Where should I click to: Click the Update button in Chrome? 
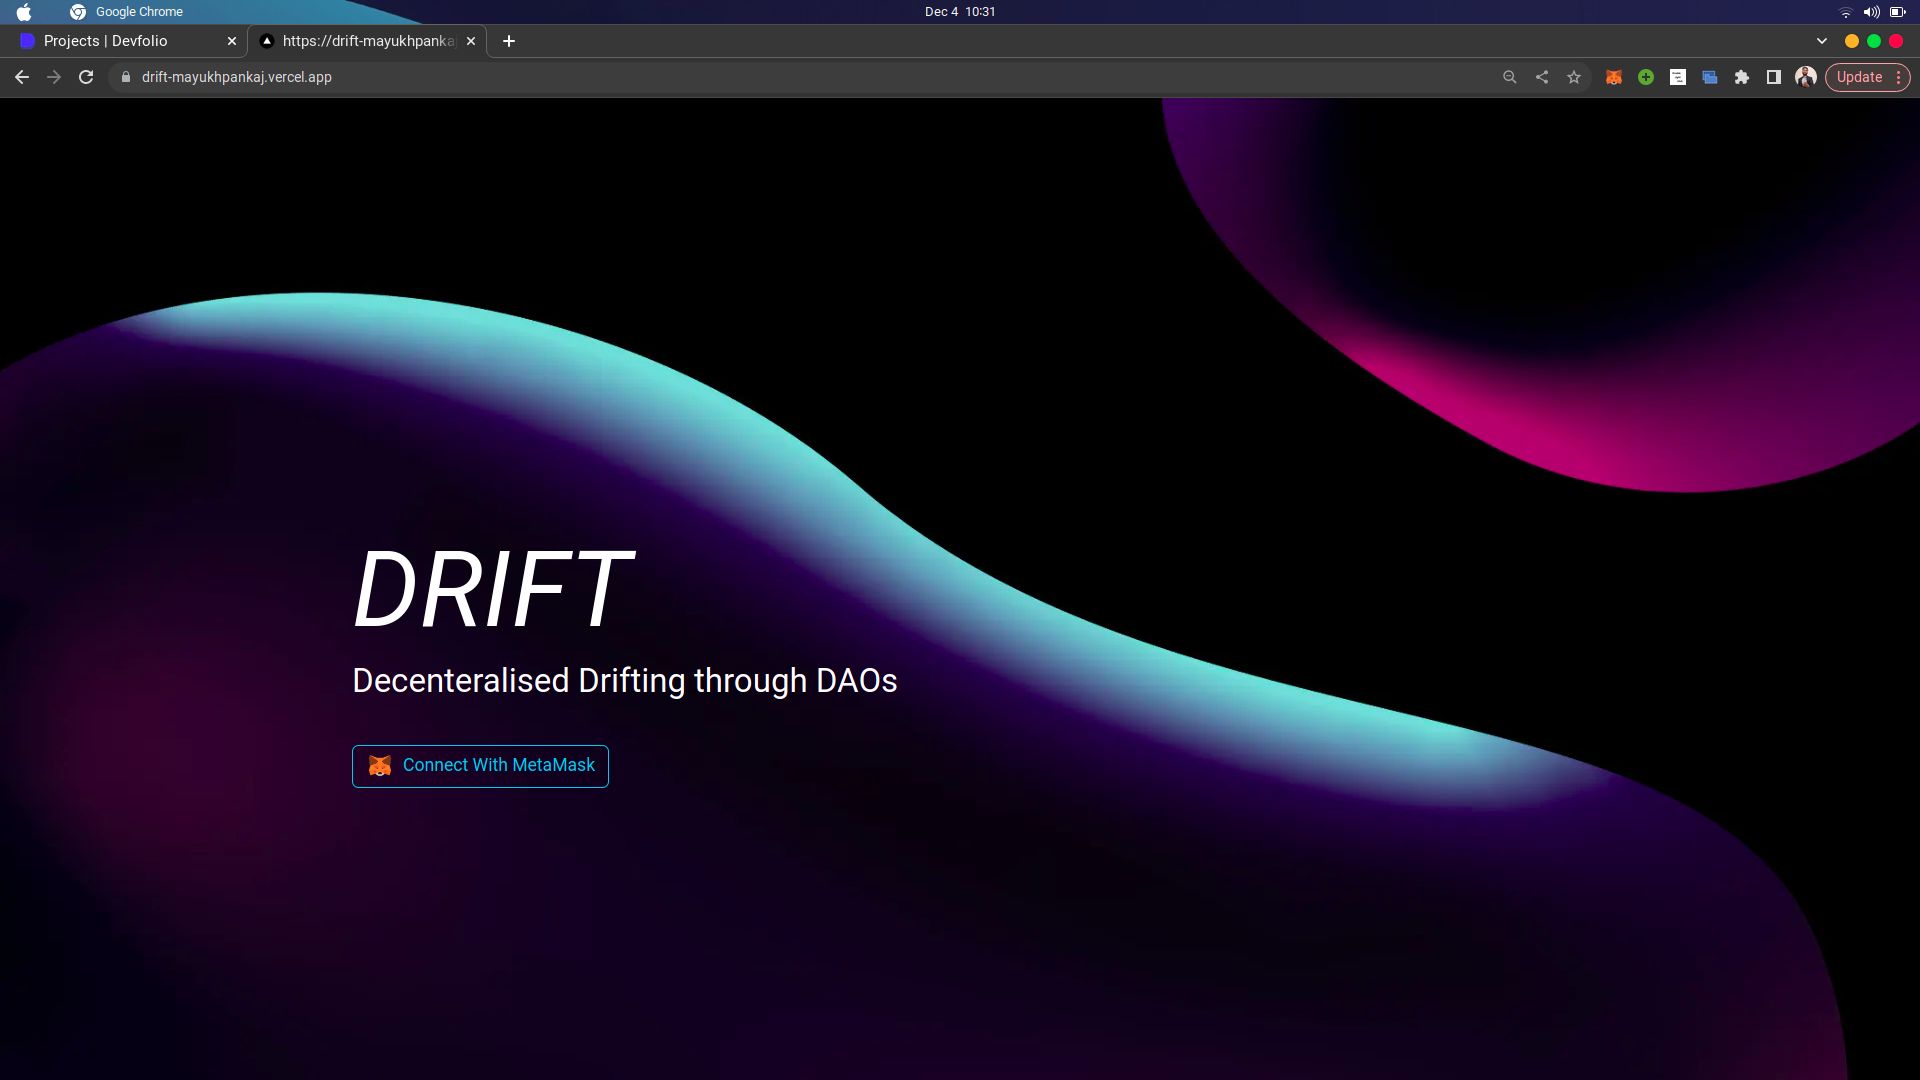click(1859, 77)
